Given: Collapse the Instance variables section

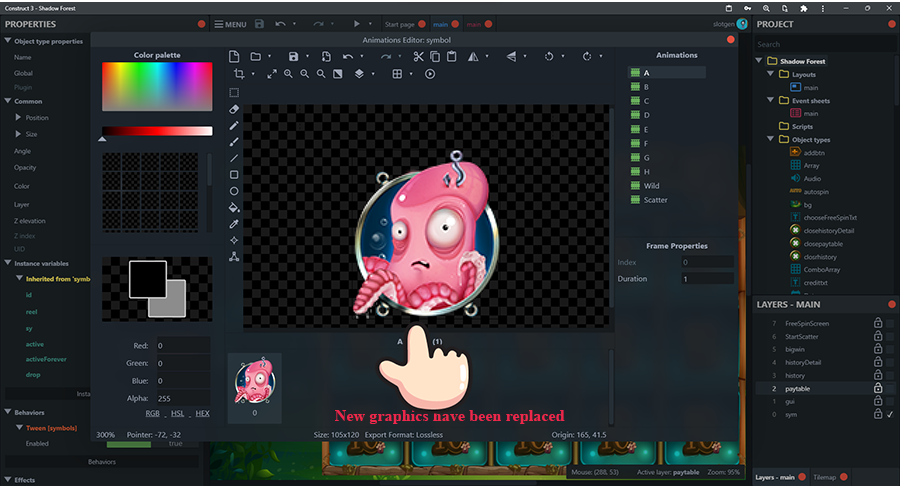Looking at the screenshot, I should tap(7, 263).
